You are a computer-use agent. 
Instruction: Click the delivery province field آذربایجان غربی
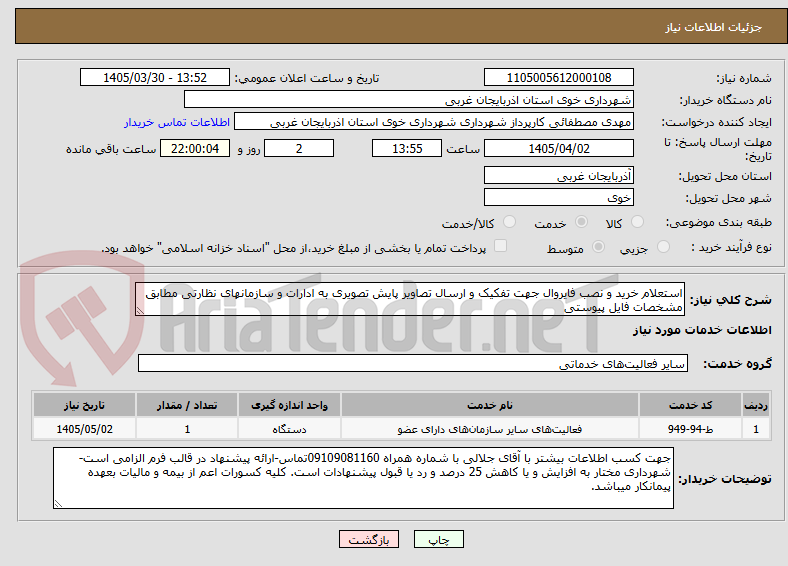558,175
